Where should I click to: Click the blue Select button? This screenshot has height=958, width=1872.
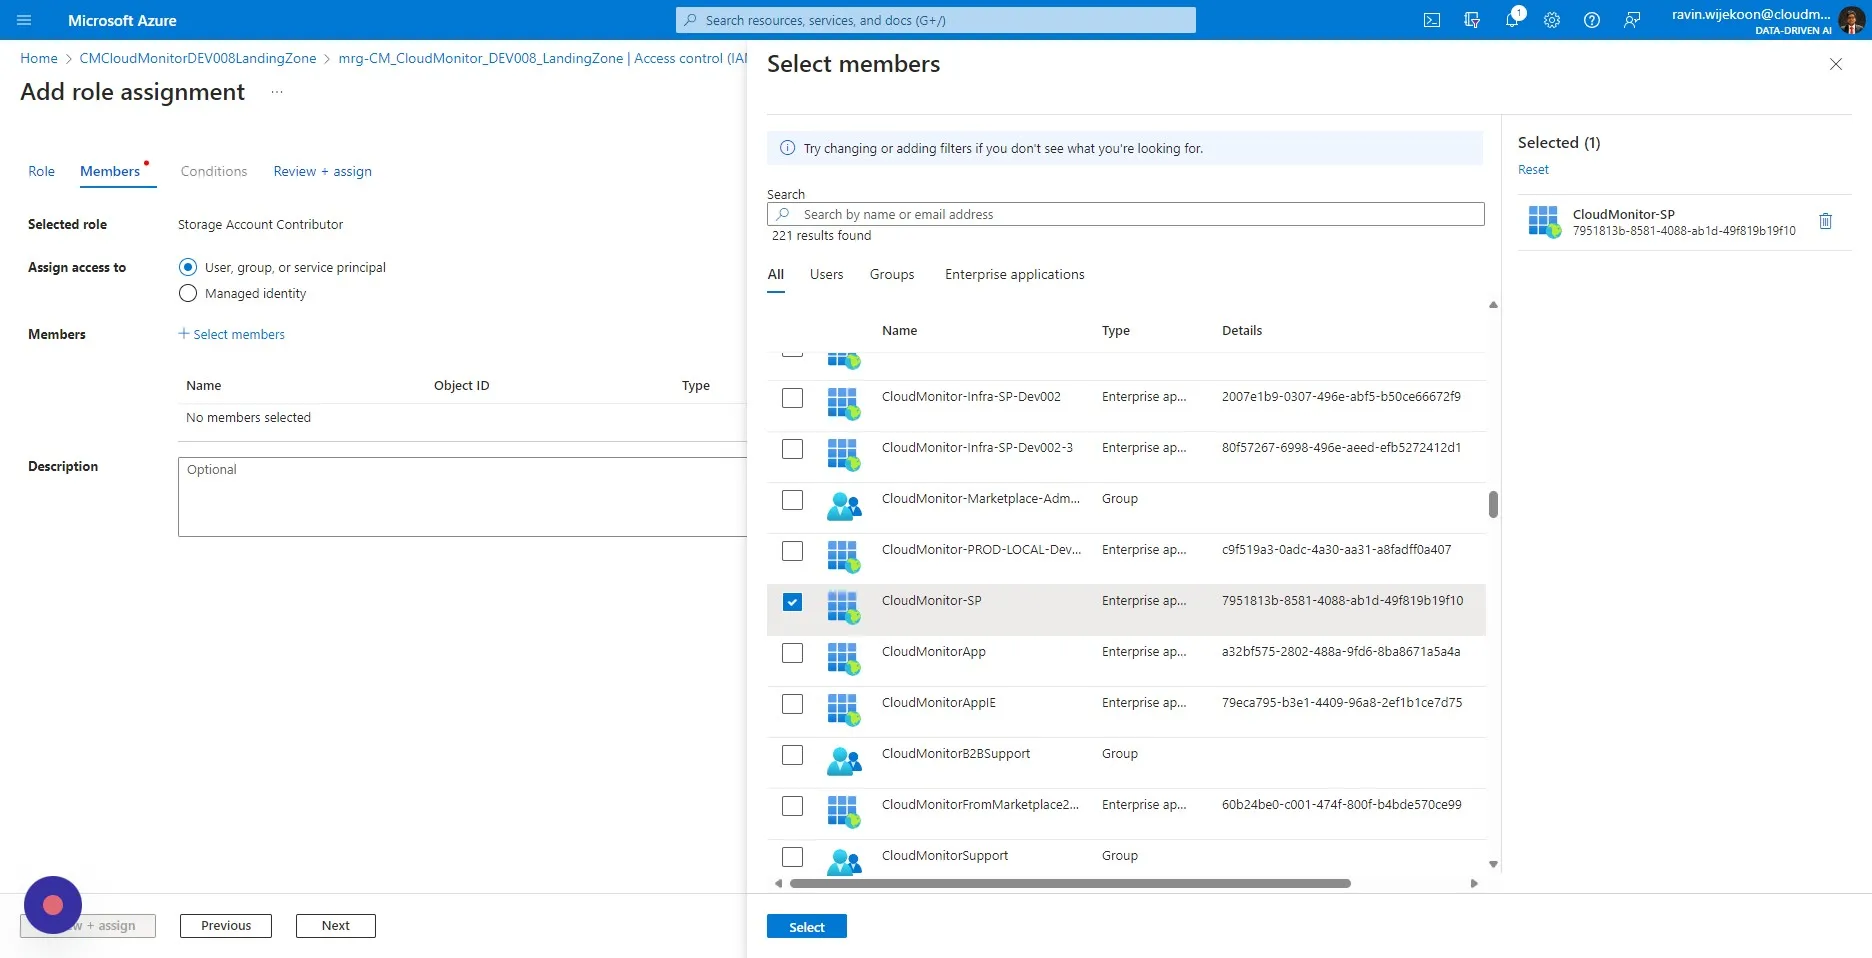point(807,927)
